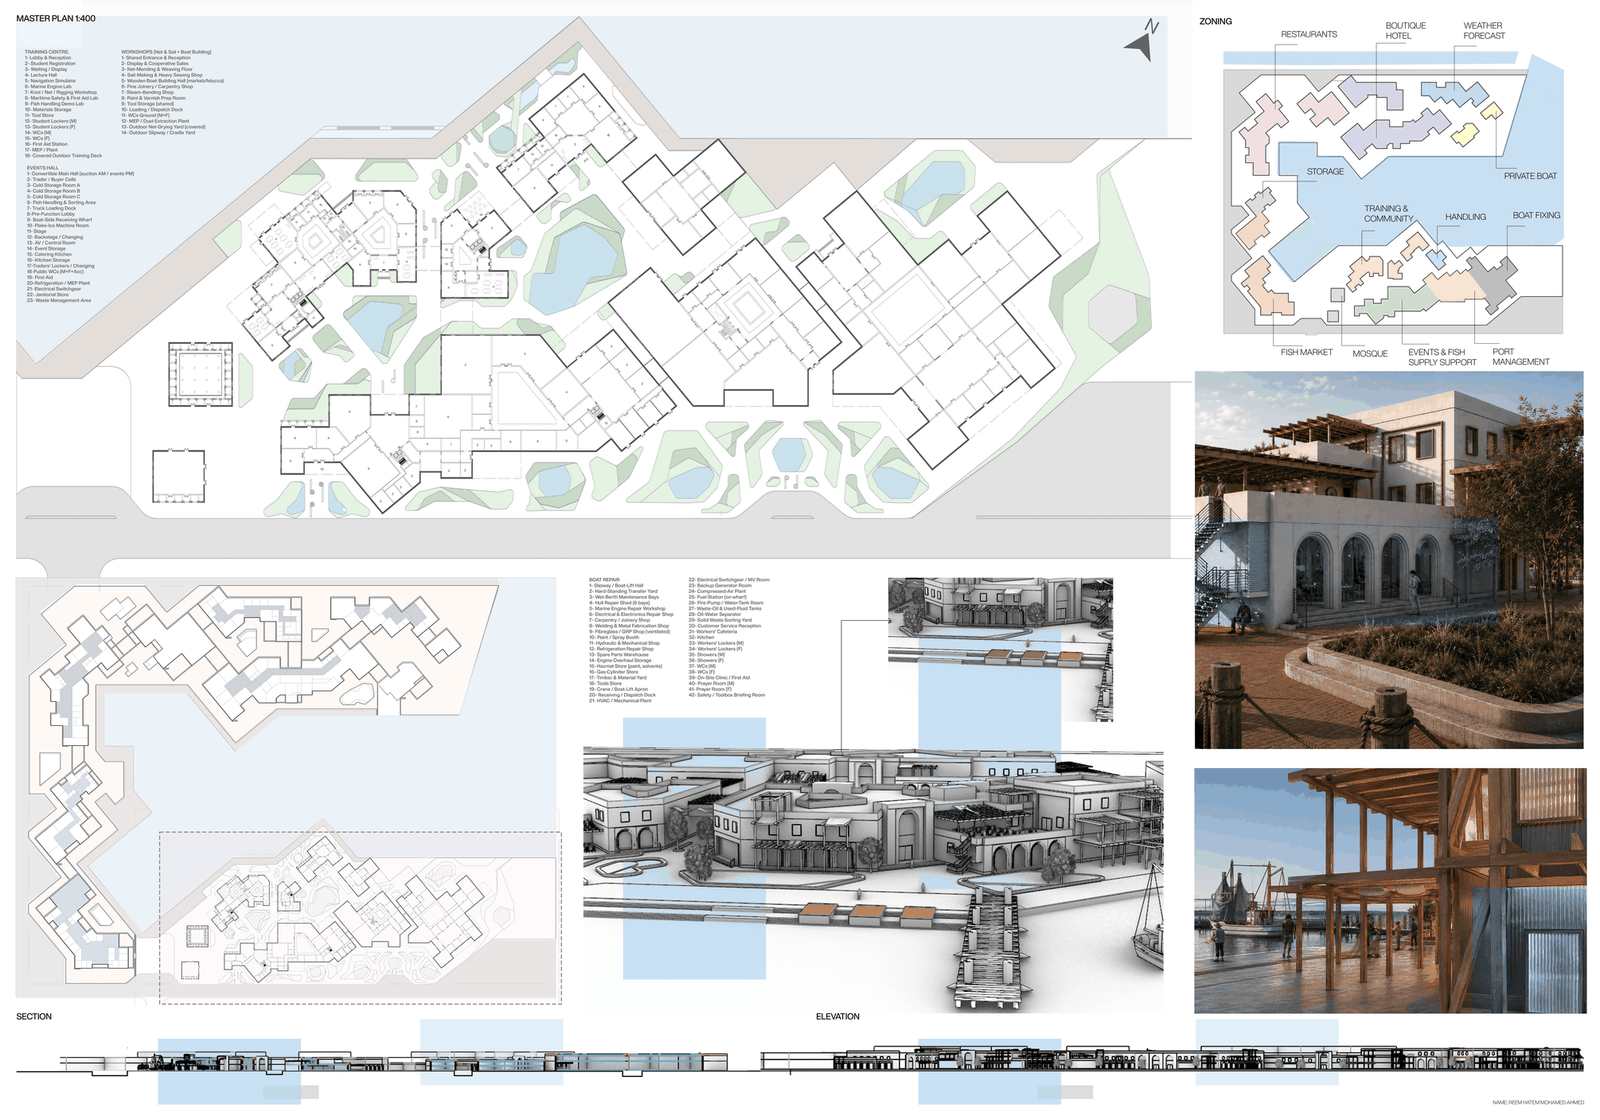Click '21- HVAC / Mechanical Plant' entry
The width and height of the screenshot is (1600, 1120).
point(620,701)
